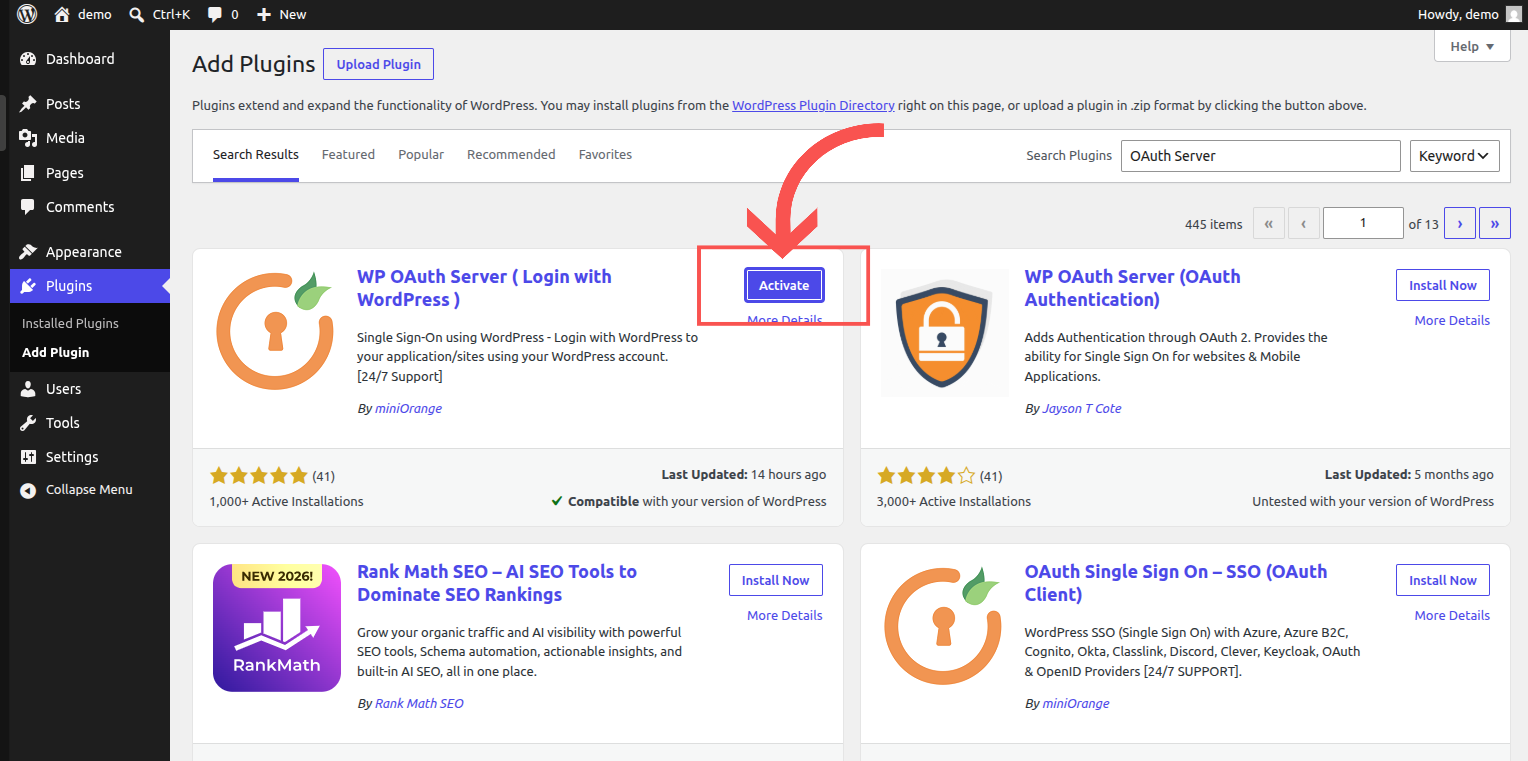This screenshot has height=761, width=1528.
Task: Click the Tools wrench icon
Action: (x=28, y=423)
